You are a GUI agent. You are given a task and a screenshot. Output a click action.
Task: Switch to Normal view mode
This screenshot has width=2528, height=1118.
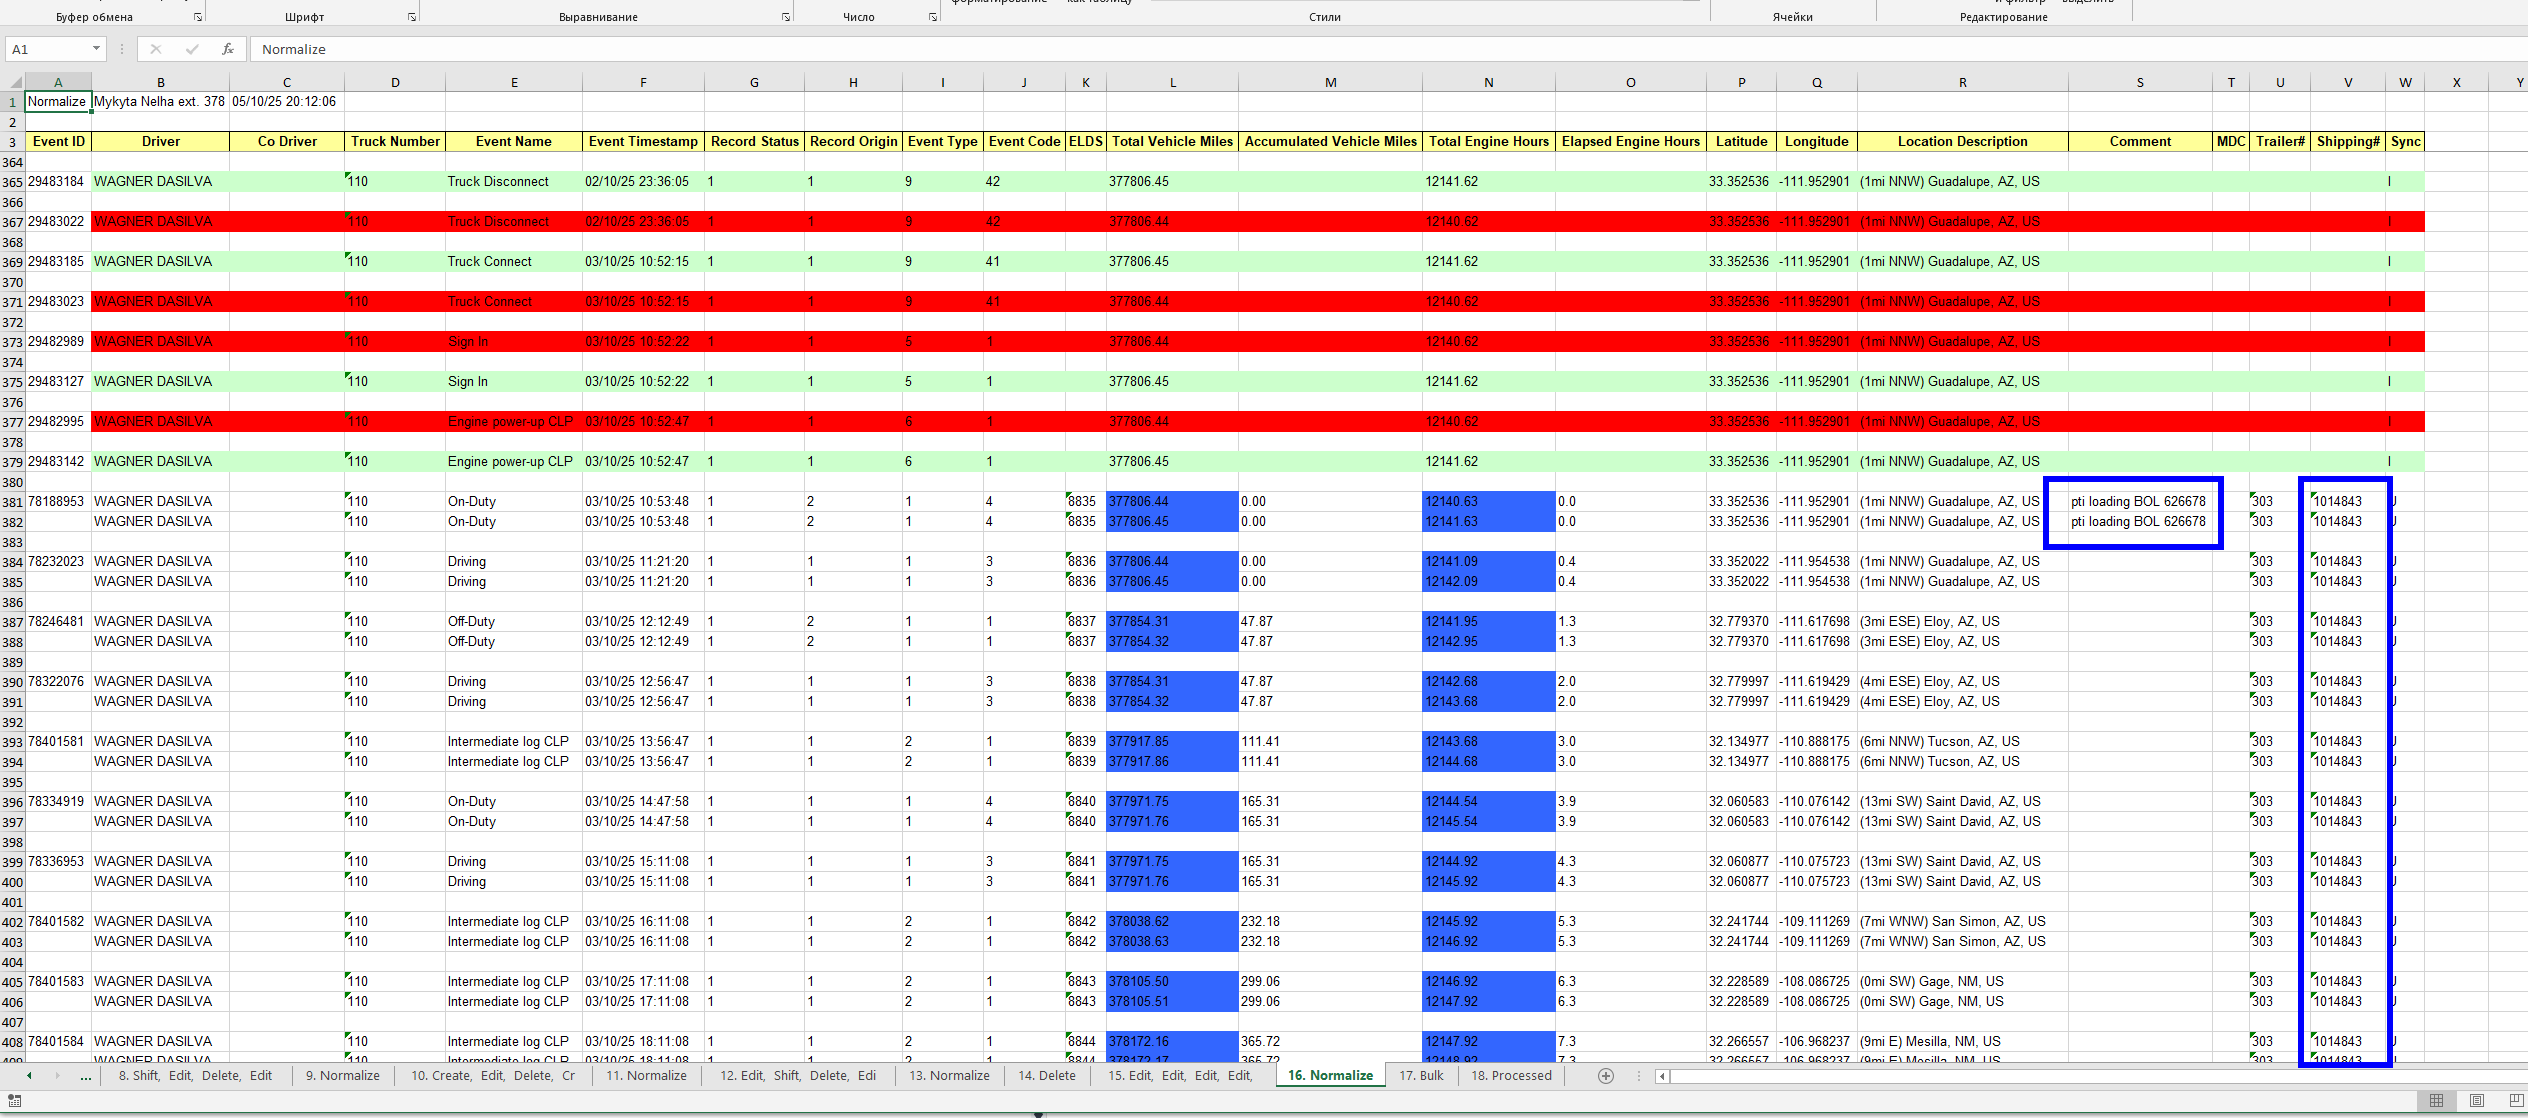tap(2436, 1100)
